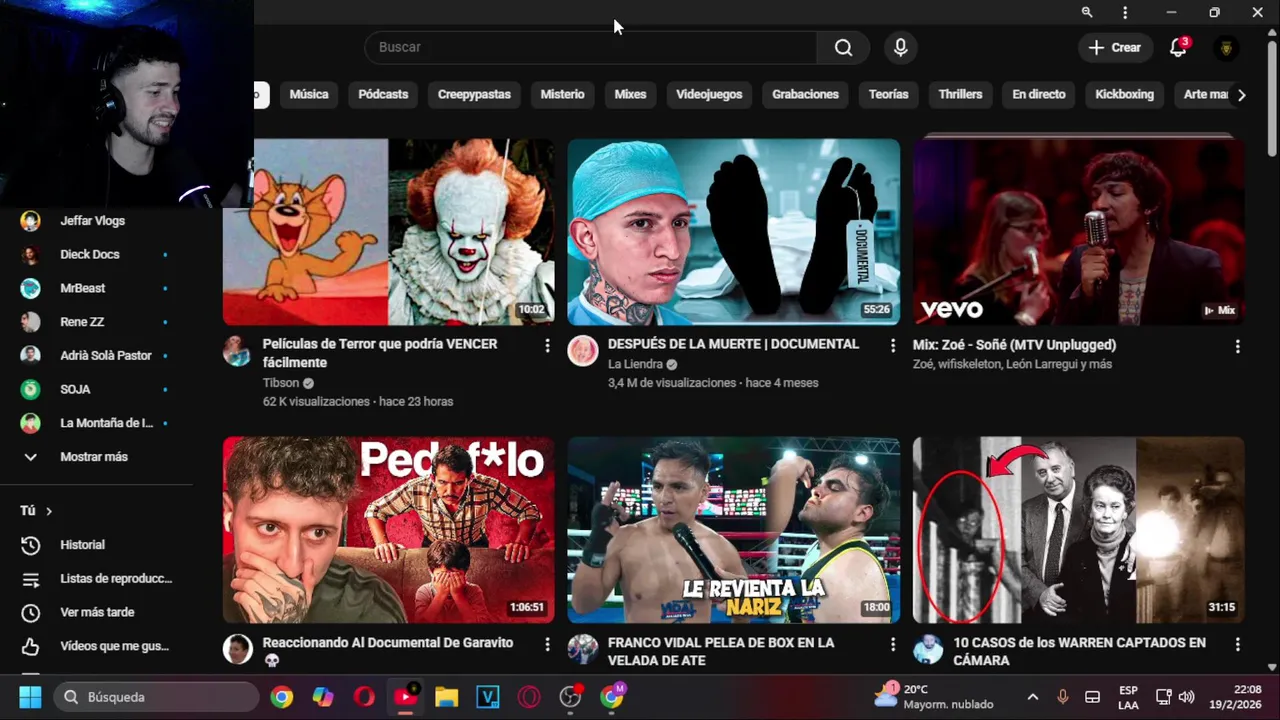Open options menu for Películas de Terror video
The width and height of the screenshot is (1280, 720).
(547, 345)
